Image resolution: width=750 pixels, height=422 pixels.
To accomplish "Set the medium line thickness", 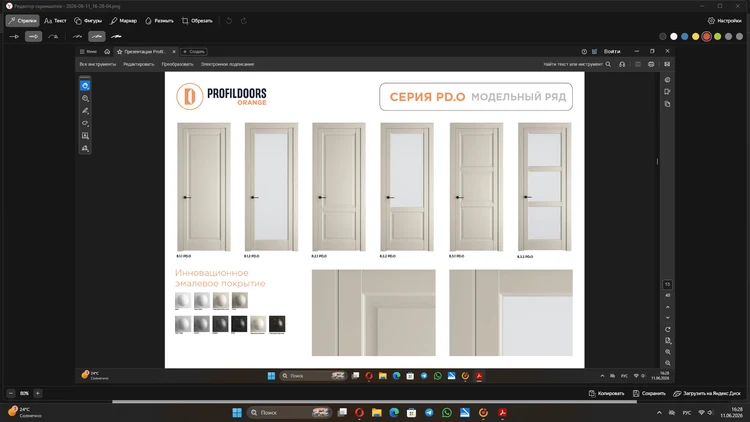I will pyautogui.click(x=97, y=36).
